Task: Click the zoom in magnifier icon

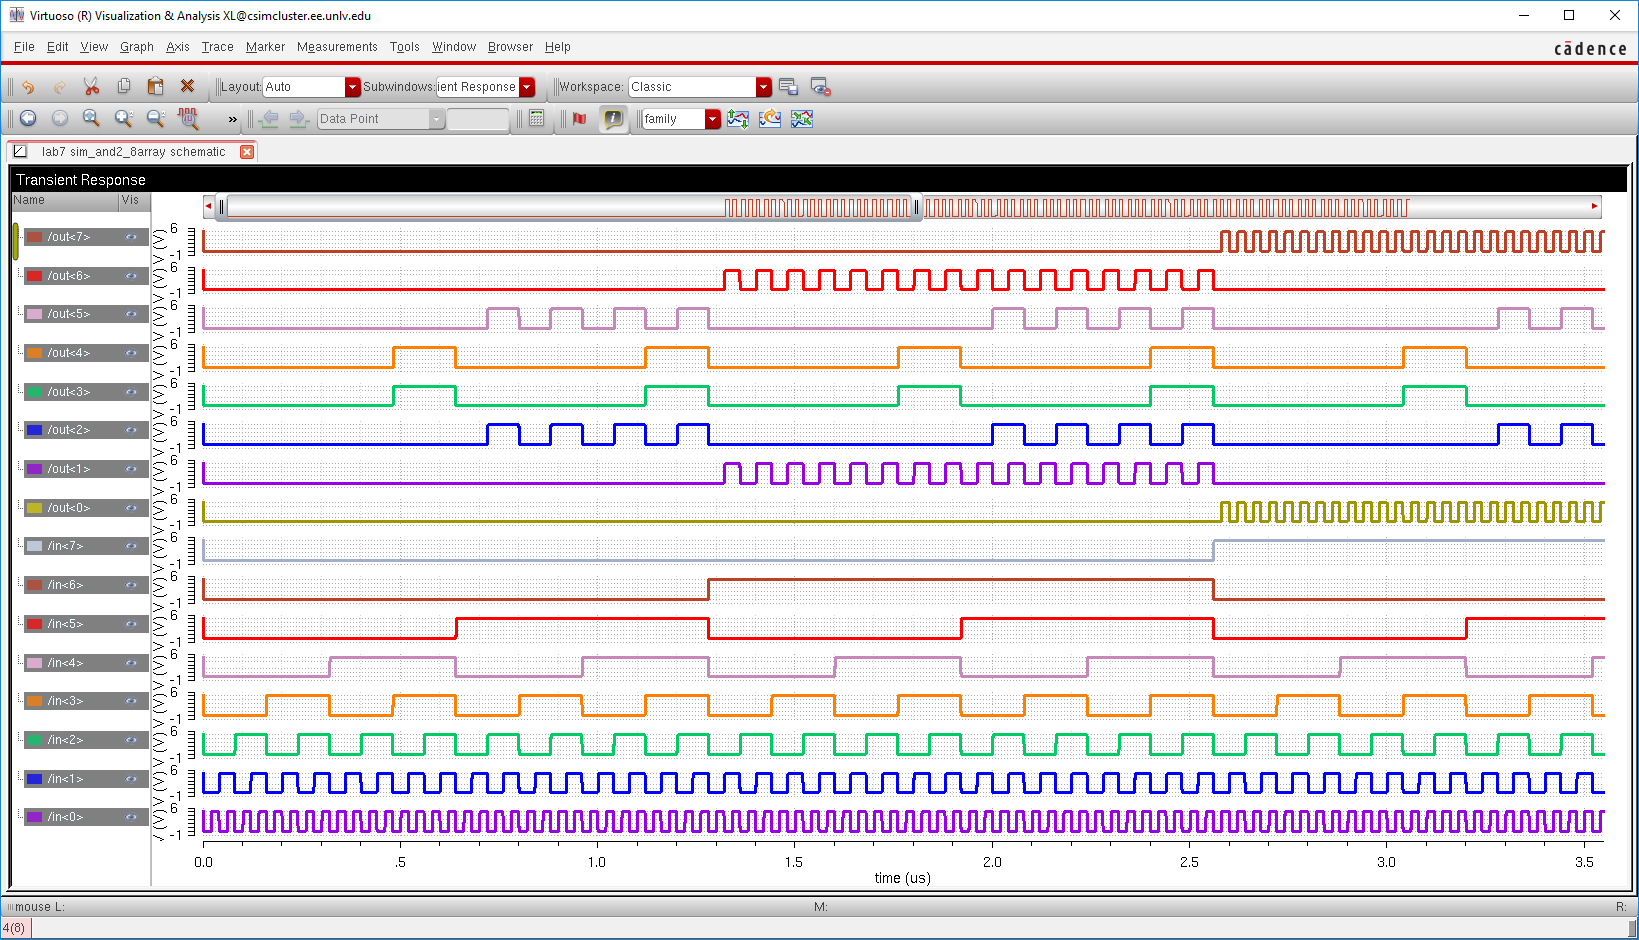Action: click(123, 119)
